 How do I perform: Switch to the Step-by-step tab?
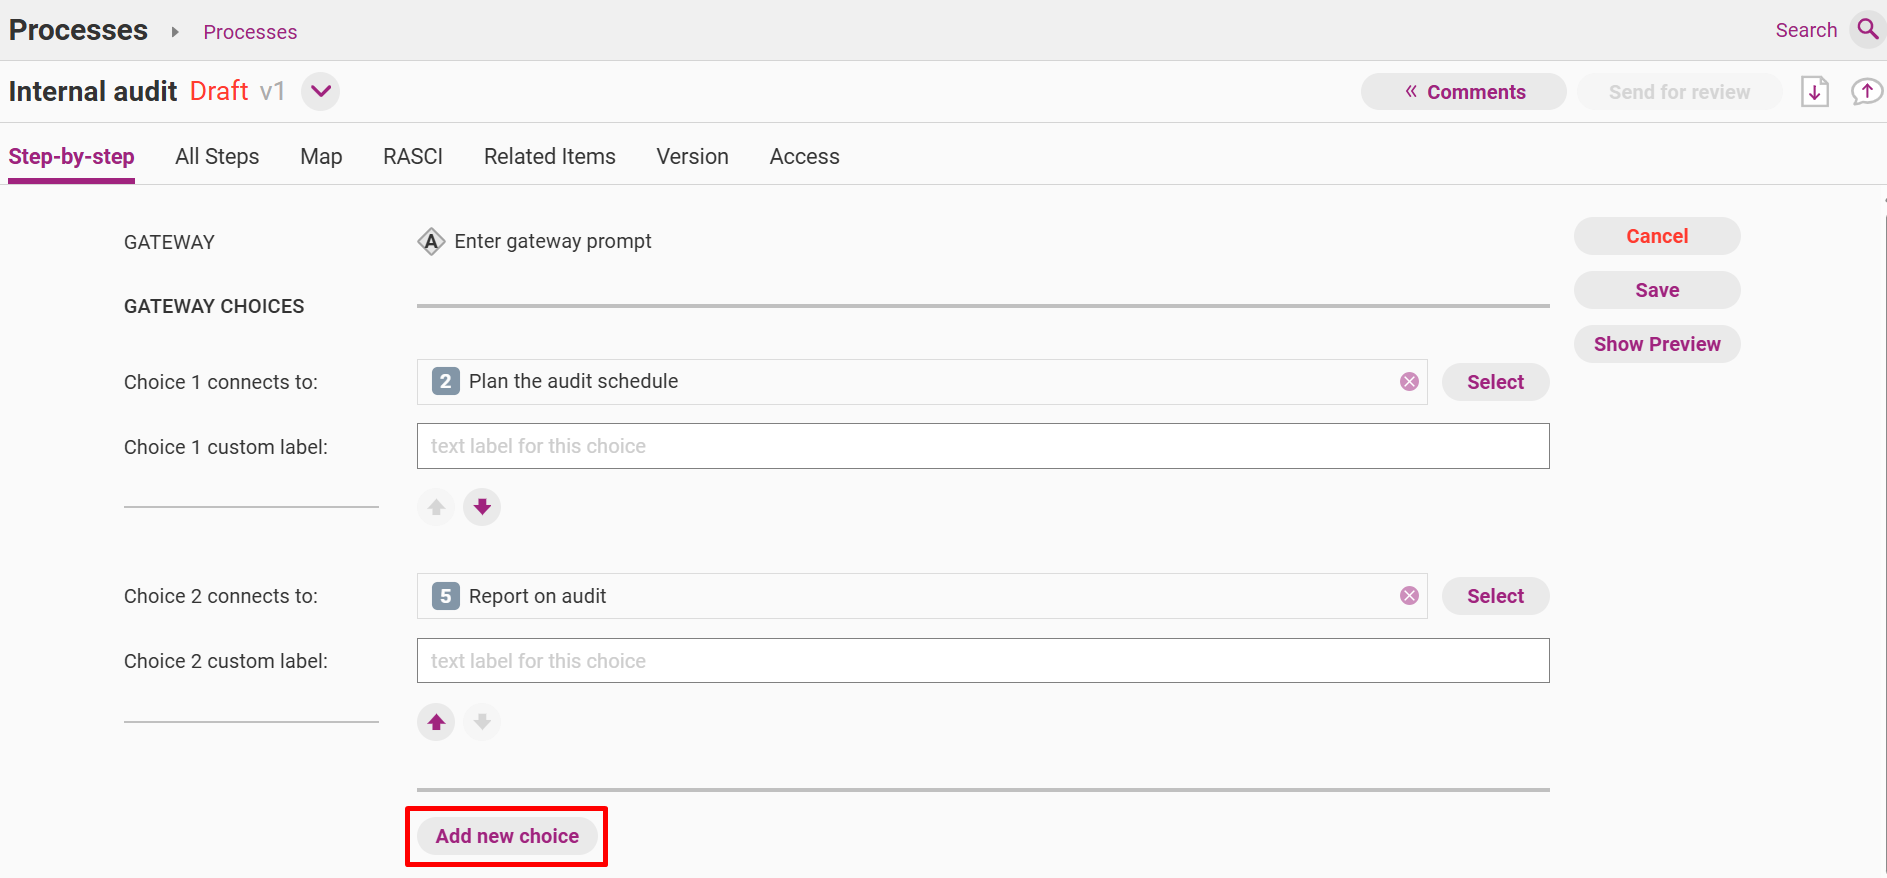pyautogui.click(x=71, y=156)
